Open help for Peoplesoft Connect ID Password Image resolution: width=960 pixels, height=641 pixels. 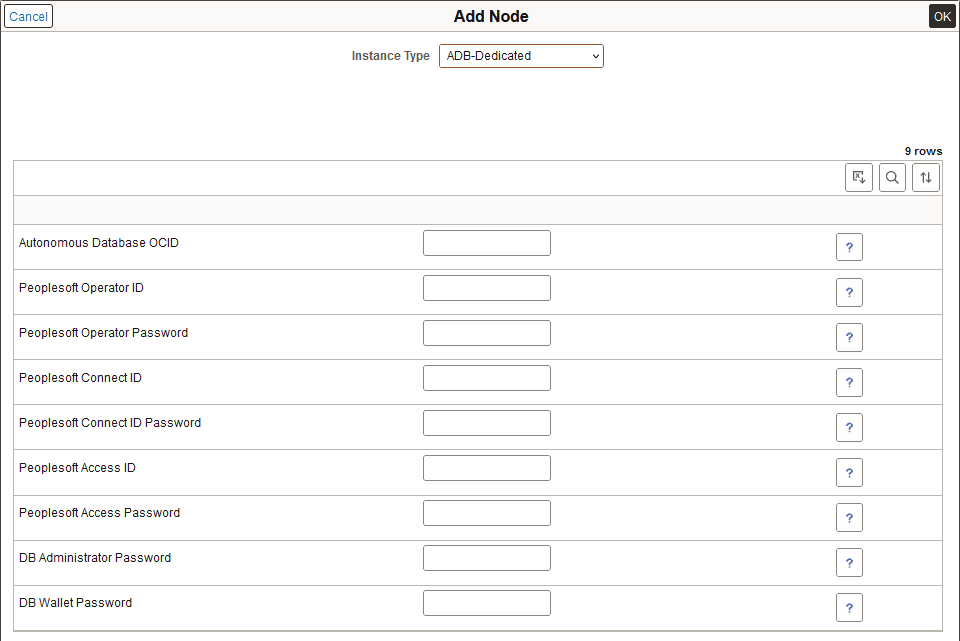click(849, 427)
